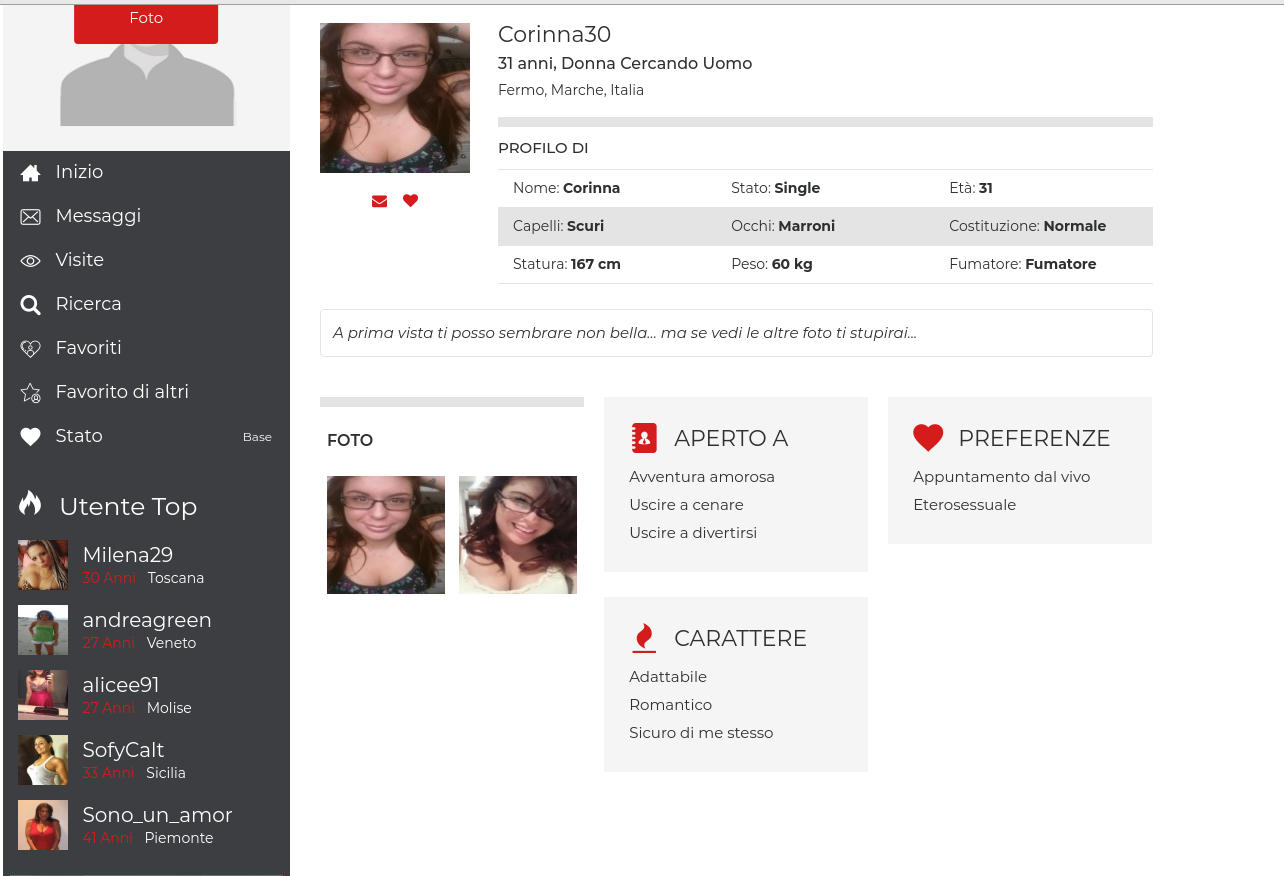Click the alicee91 avatar thumbnail
Image resolution: width=1284 pixels, height=876 pixels.
point(43,695)
